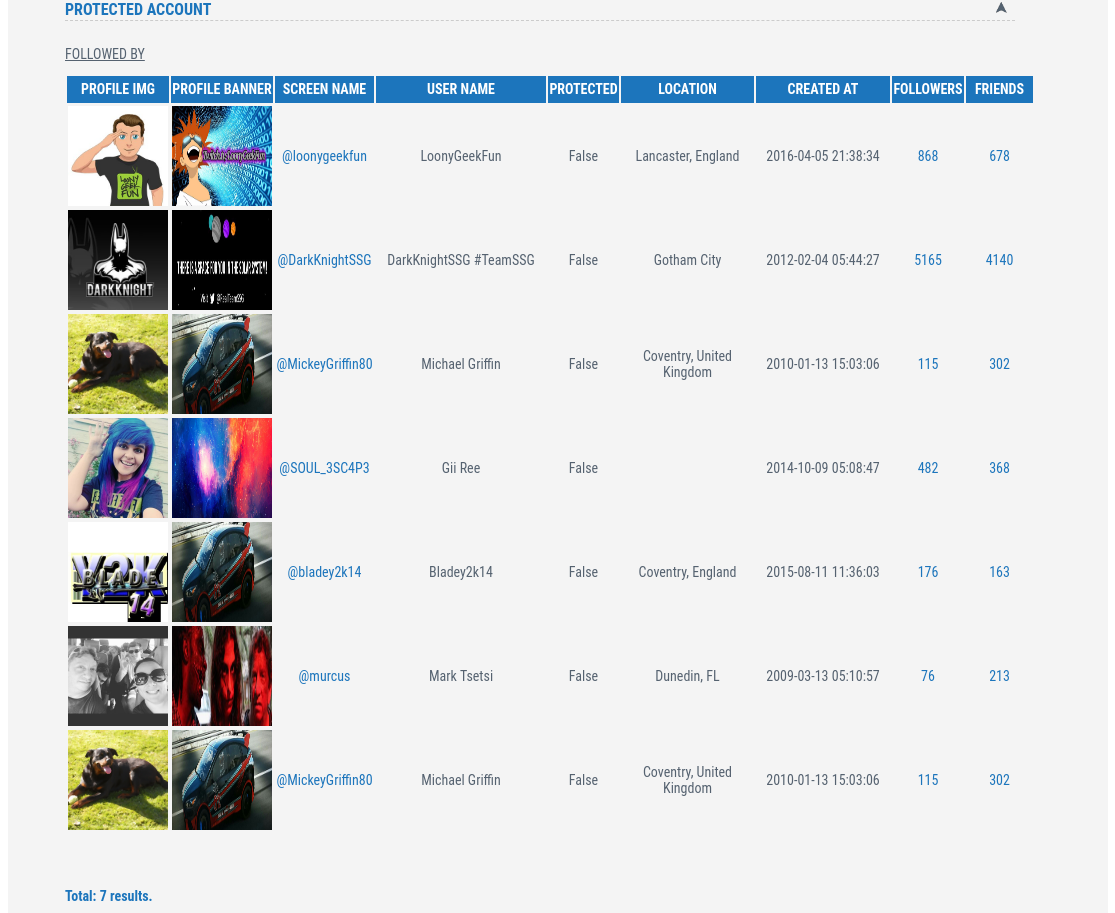The image size is (1115, 913).
Task: Click the 868 followers count
Action: coord(928,156)
